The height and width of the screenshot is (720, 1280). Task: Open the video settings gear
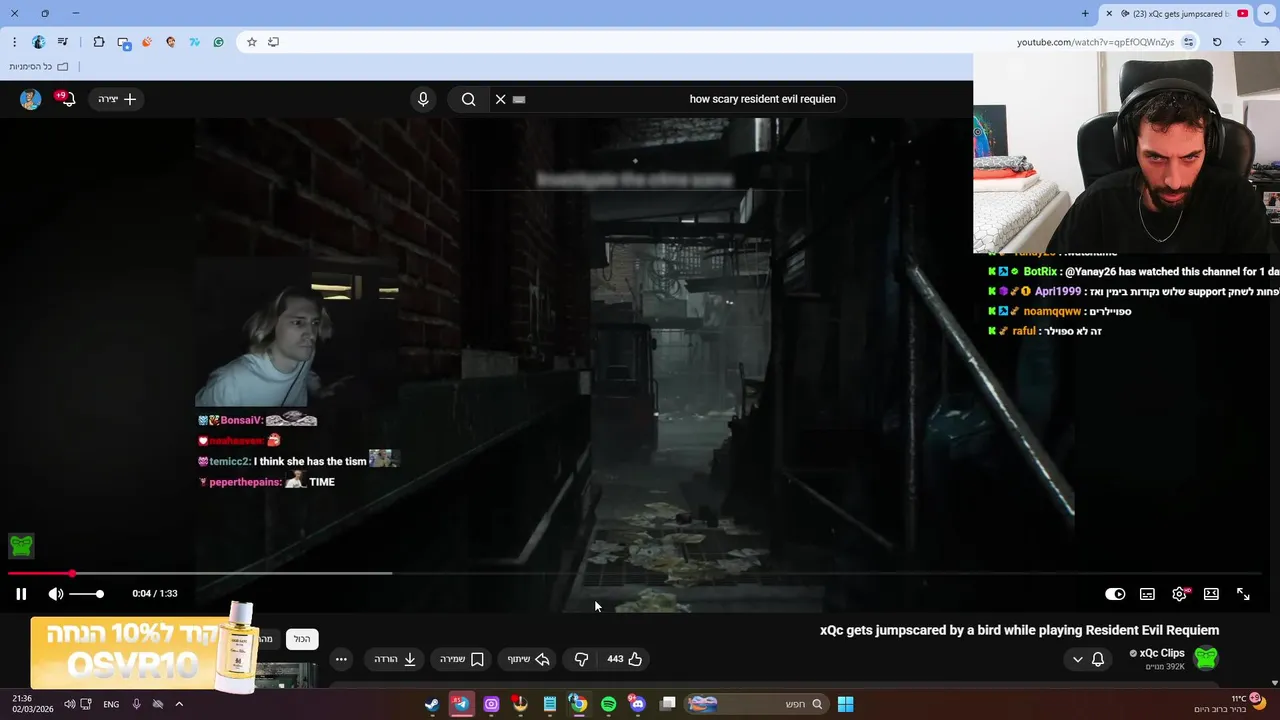1180,594
